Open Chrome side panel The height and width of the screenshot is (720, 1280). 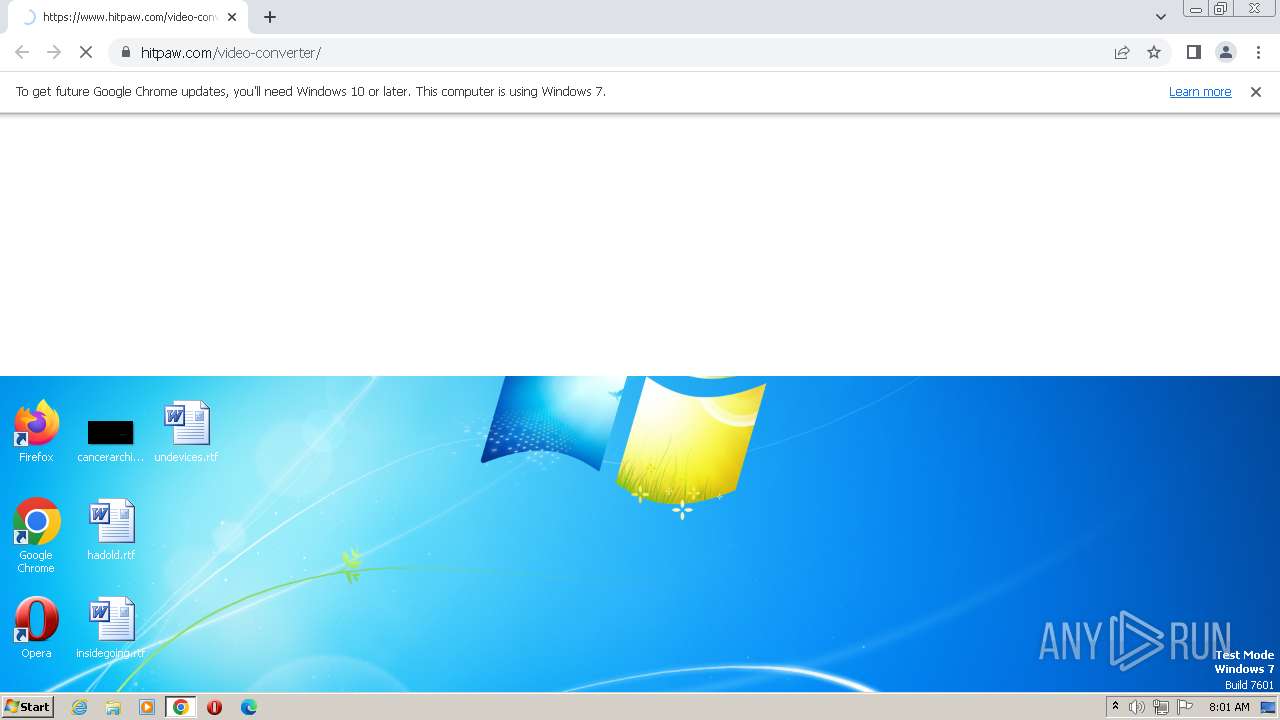tap(1193, 52)
